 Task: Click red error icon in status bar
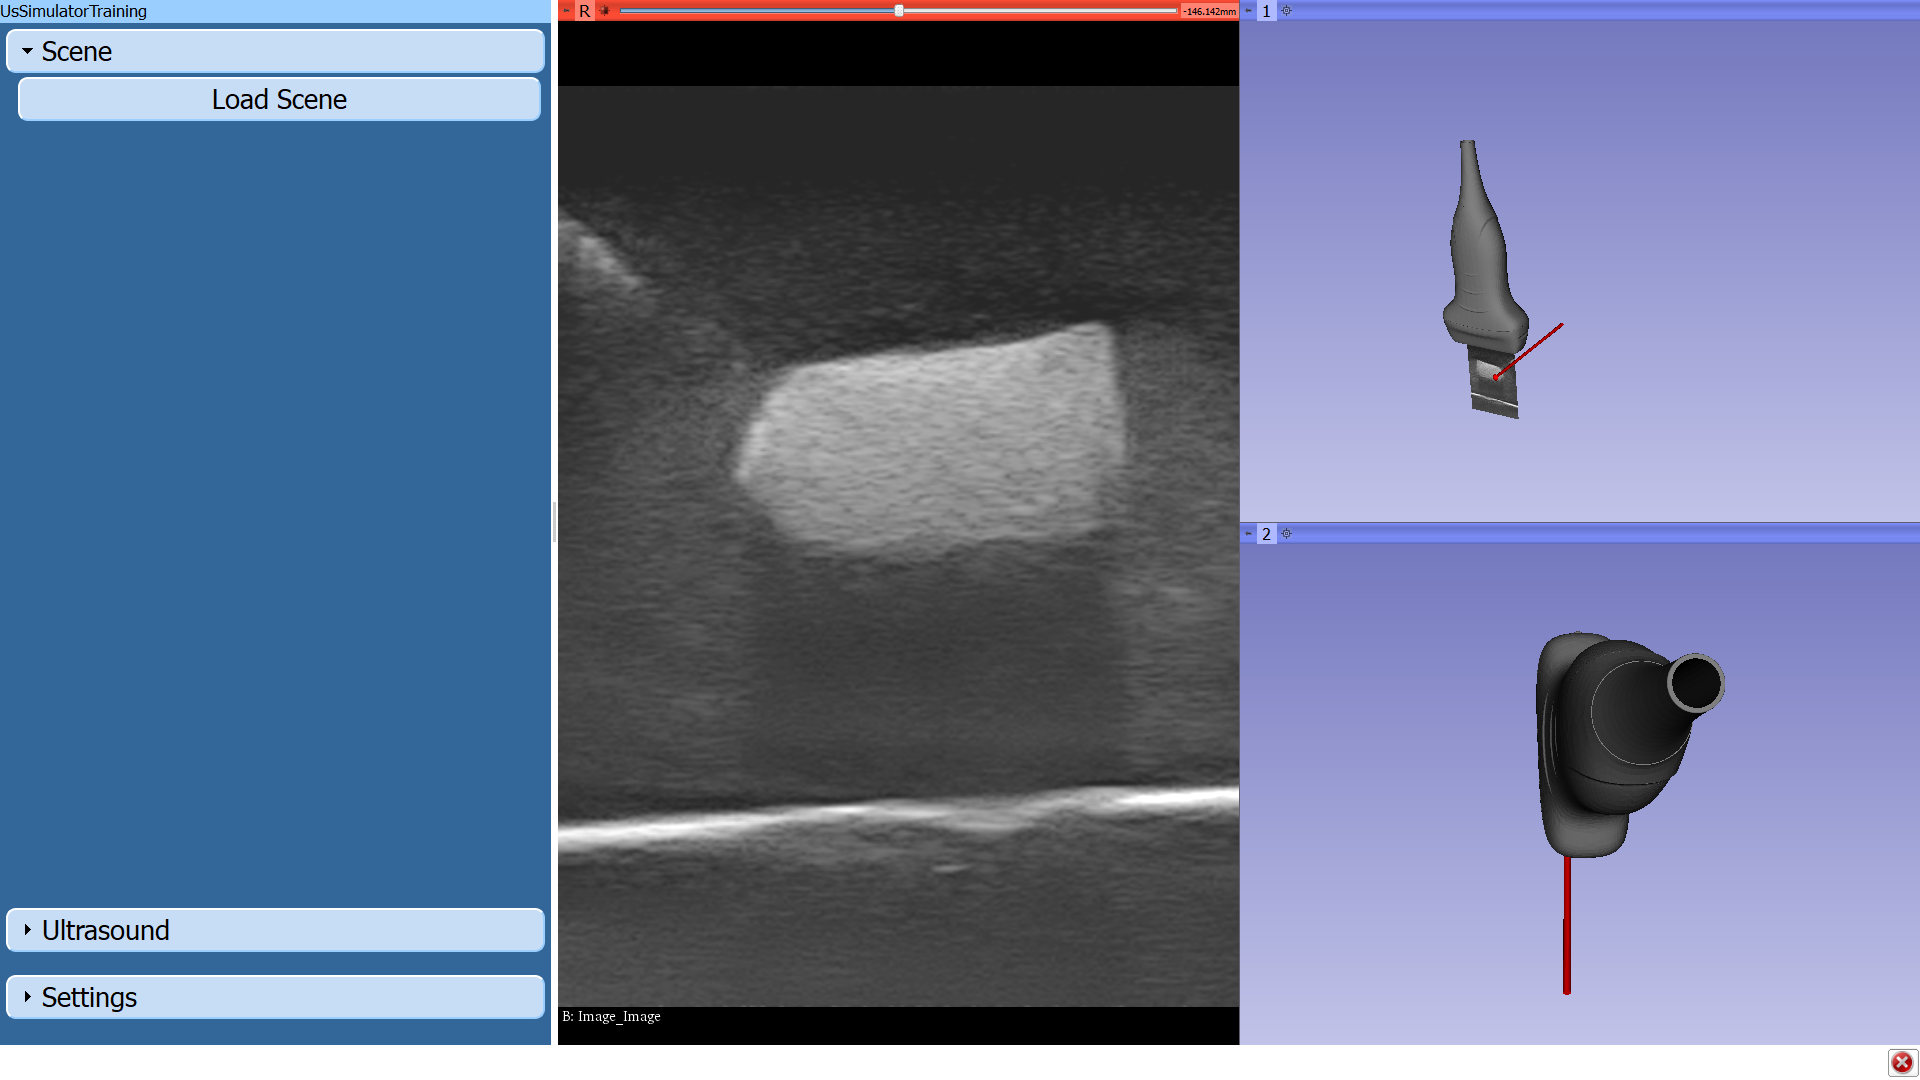[x=1901, y=1062]
